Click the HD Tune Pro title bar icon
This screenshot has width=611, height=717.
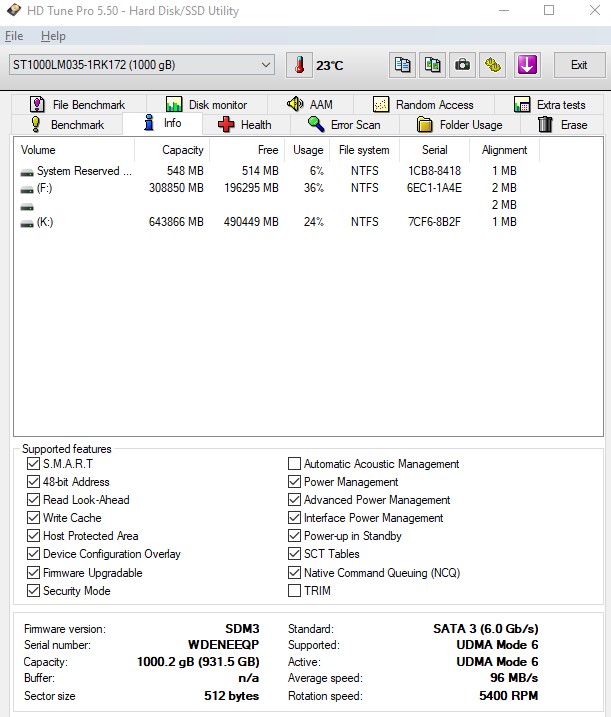[14, 10]
